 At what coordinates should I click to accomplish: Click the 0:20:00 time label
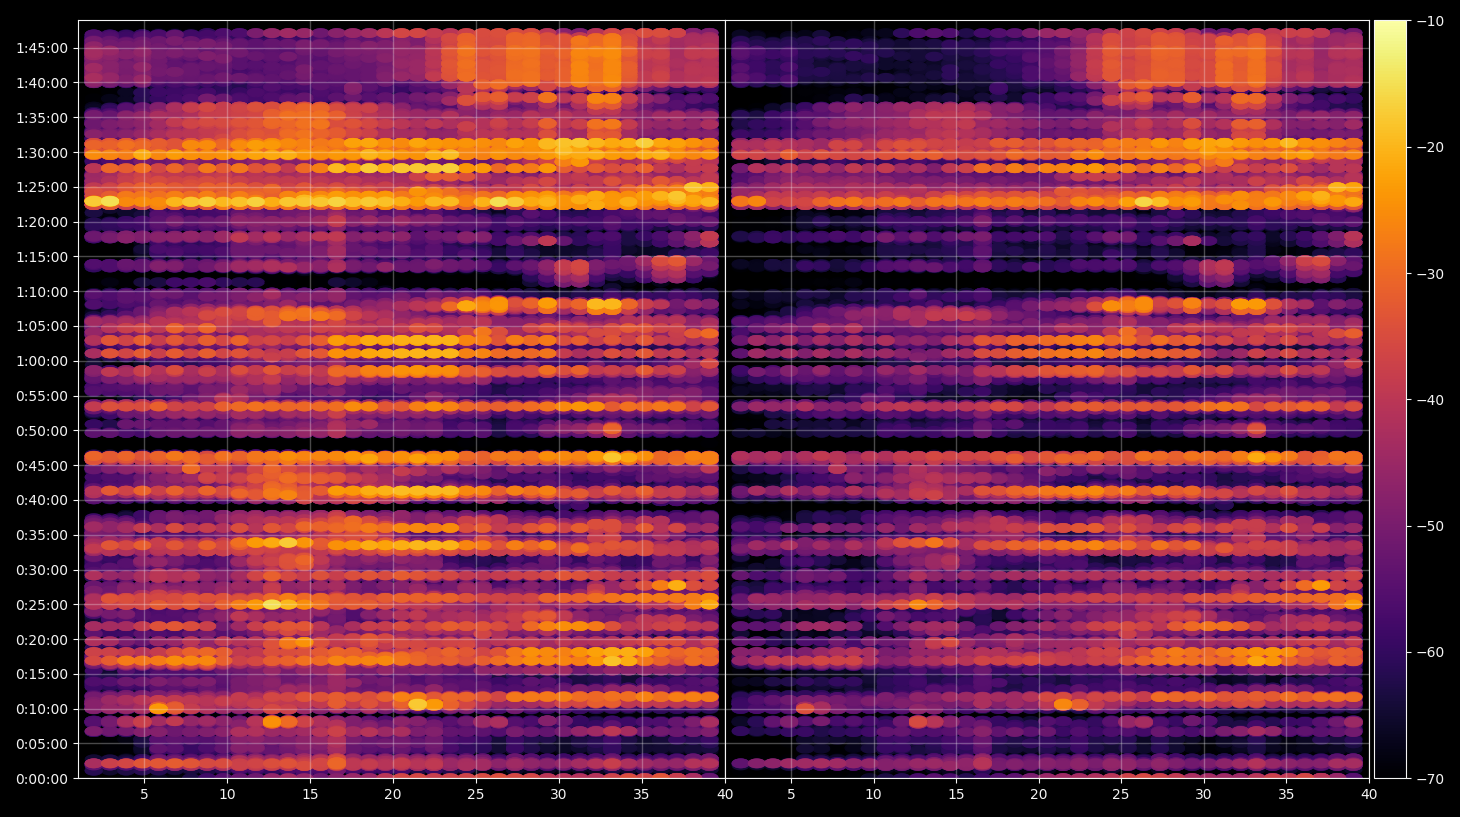point(42,640)
